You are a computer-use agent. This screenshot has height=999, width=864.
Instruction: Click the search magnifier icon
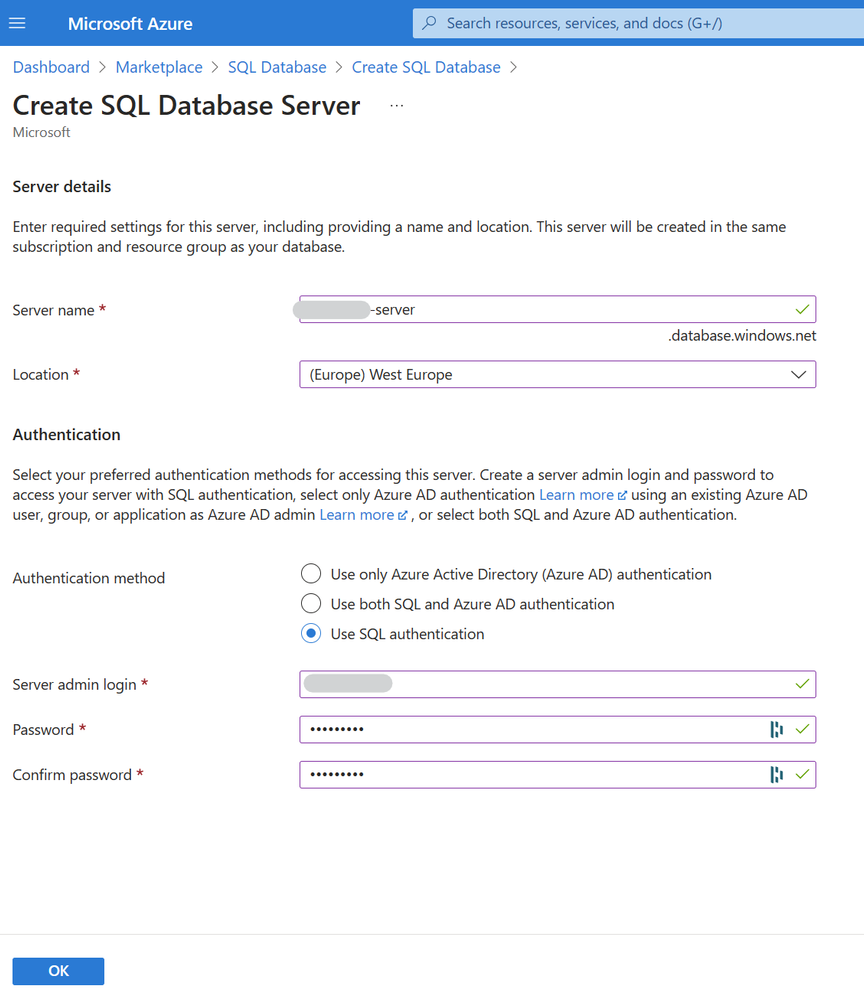(430, 23)
